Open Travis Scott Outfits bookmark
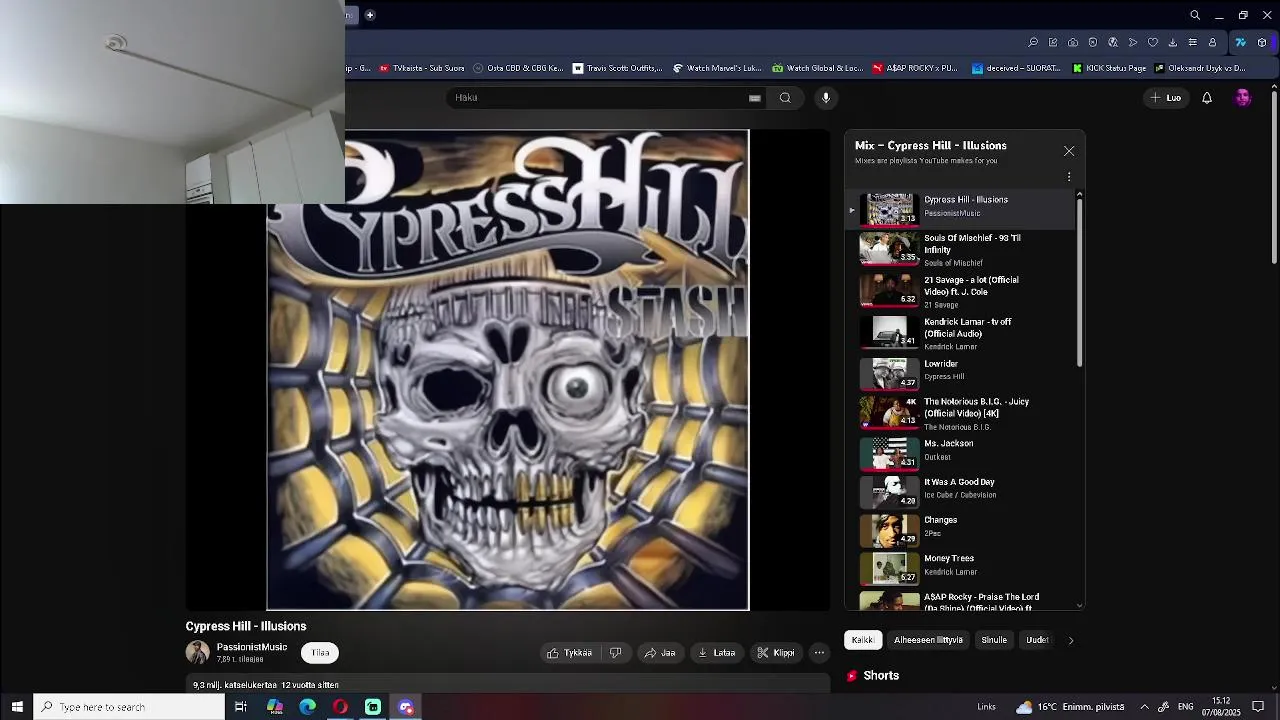Image resolution: width=1280 pixels, height=720 pixels. tap(618, 68)
